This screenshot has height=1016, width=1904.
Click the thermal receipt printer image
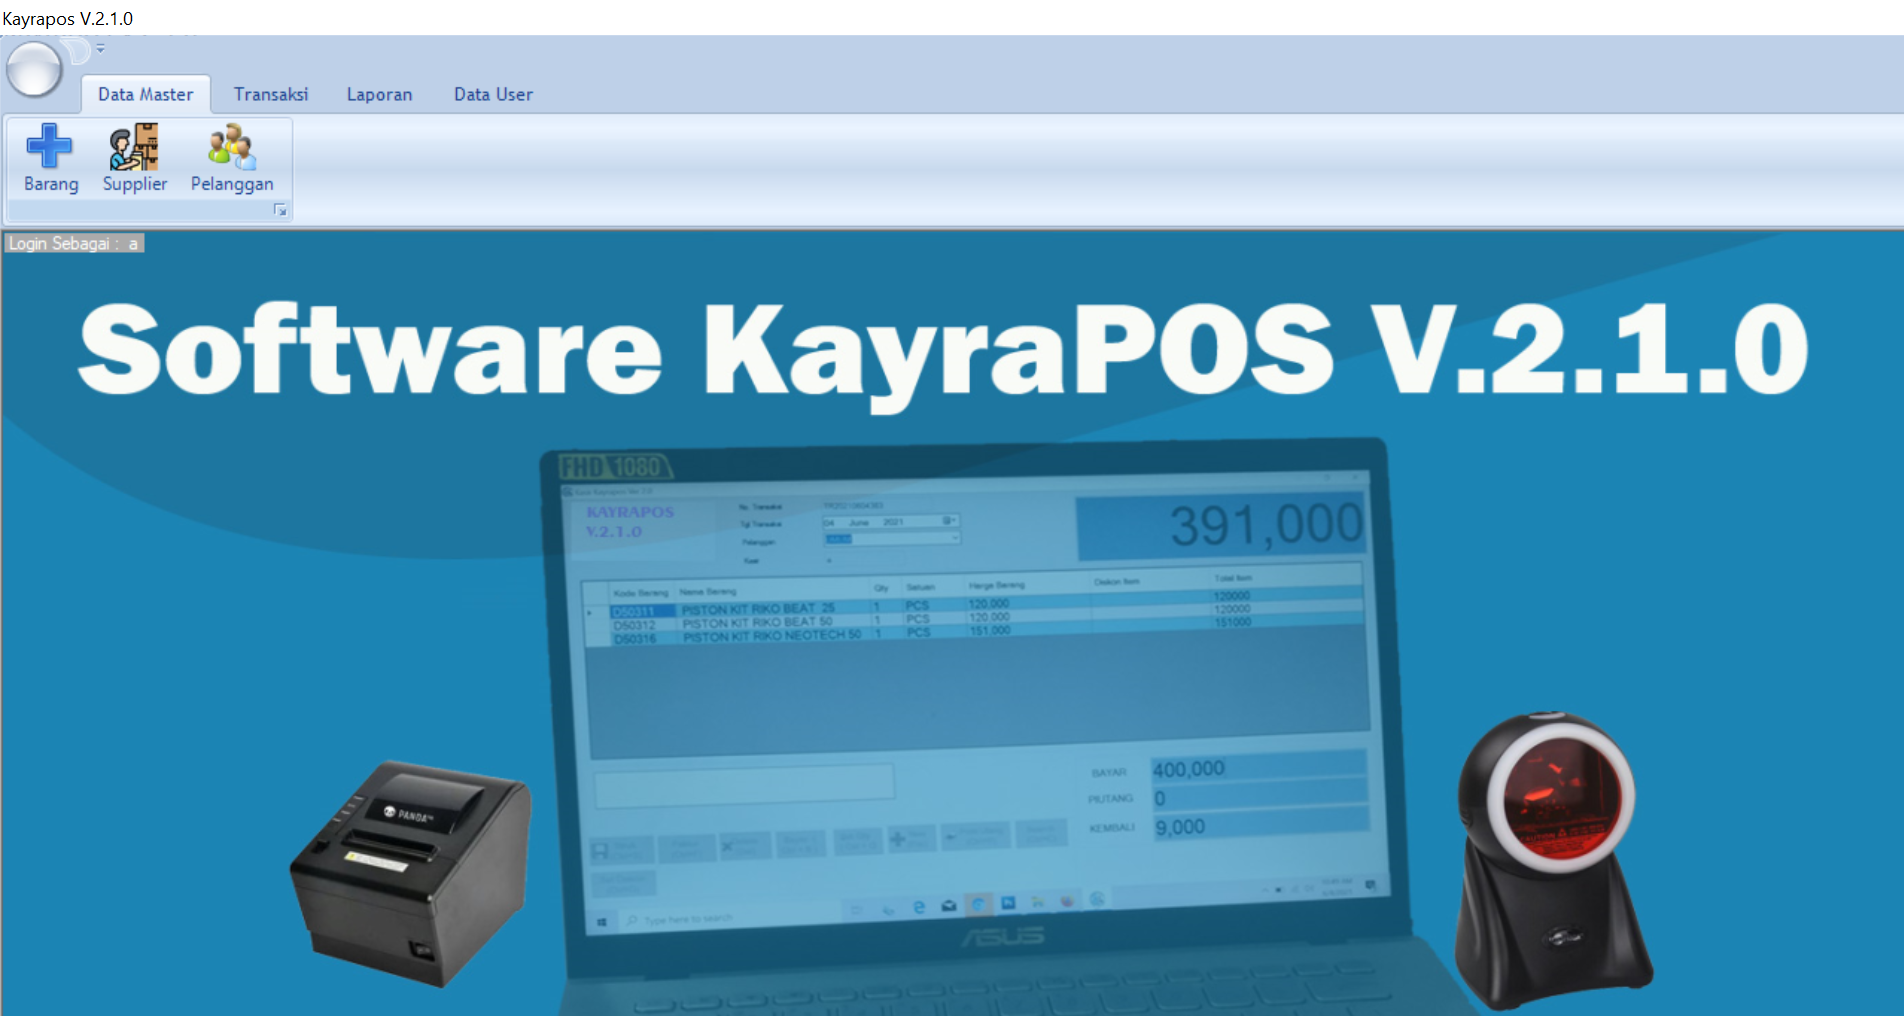(410, 870)
